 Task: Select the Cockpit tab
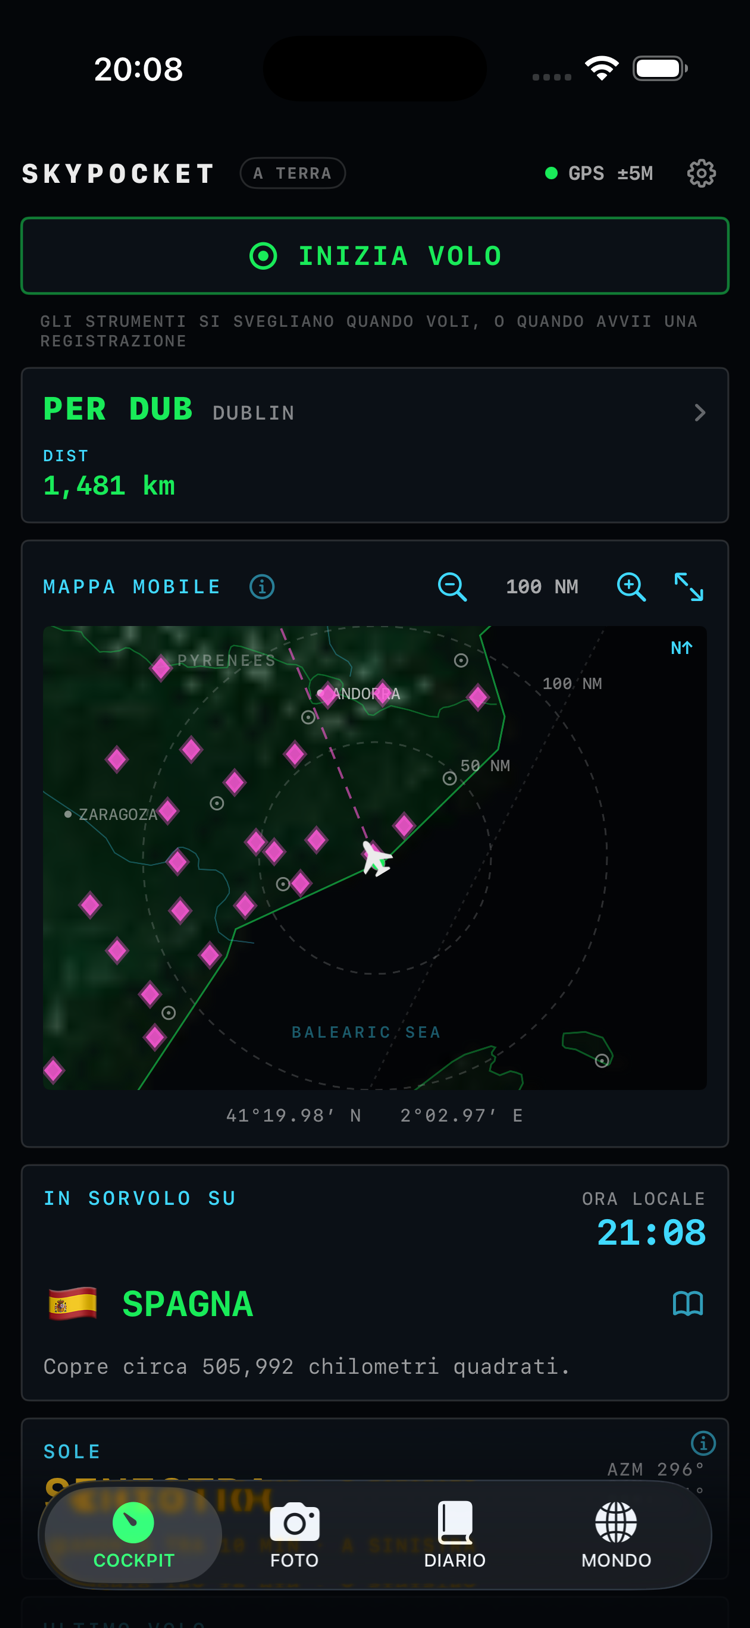pos(133,1535)
